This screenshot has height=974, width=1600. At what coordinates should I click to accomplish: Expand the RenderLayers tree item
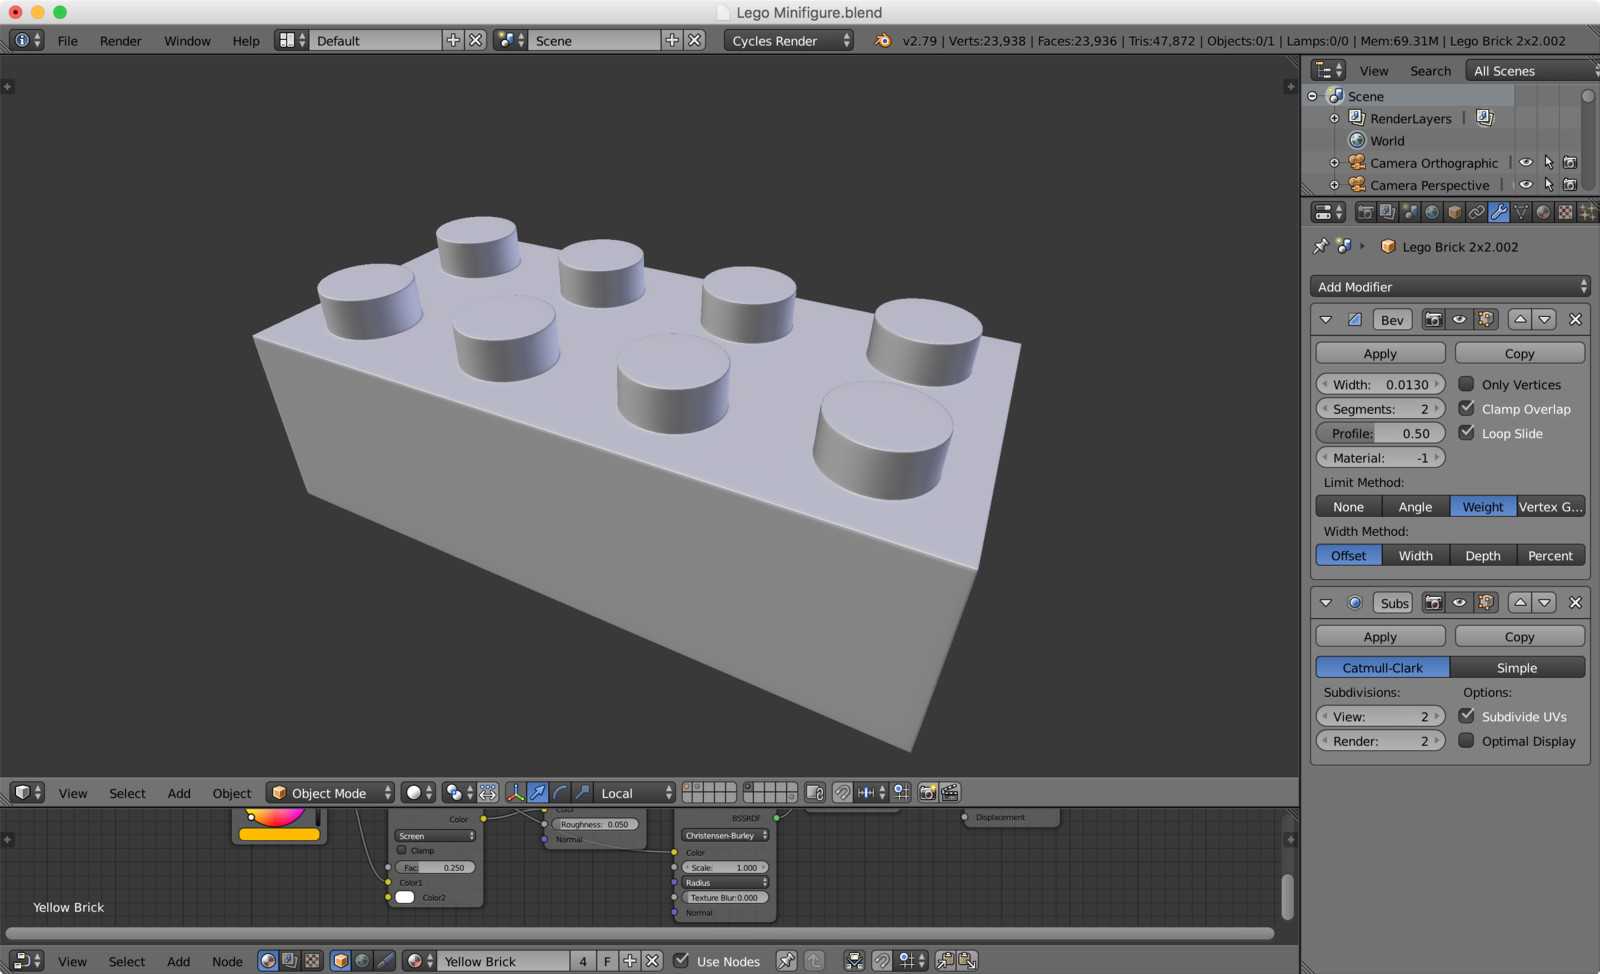point(1334,118)
